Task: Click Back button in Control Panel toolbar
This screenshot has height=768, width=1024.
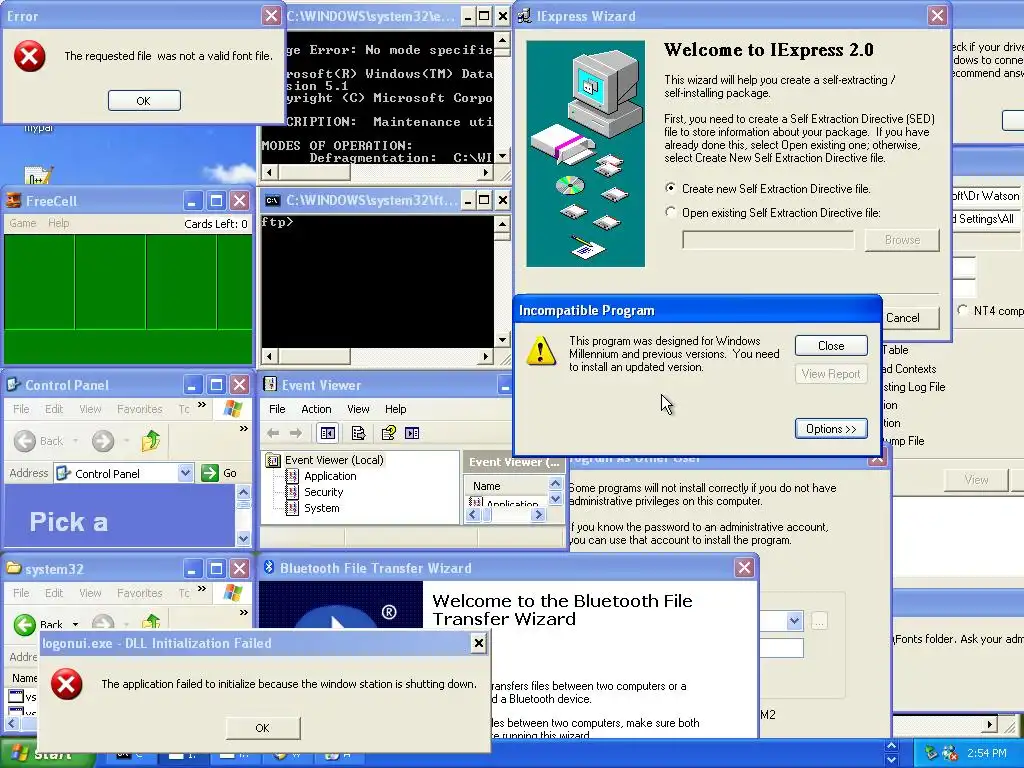Action: pos(39,441)
